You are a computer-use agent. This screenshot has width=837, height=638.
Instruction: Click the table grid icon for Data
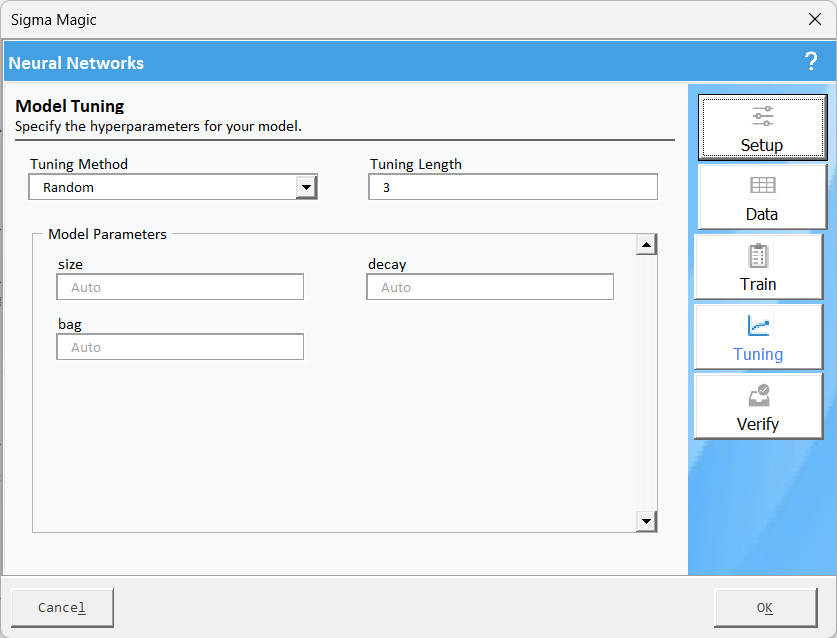tap(762, 186)
